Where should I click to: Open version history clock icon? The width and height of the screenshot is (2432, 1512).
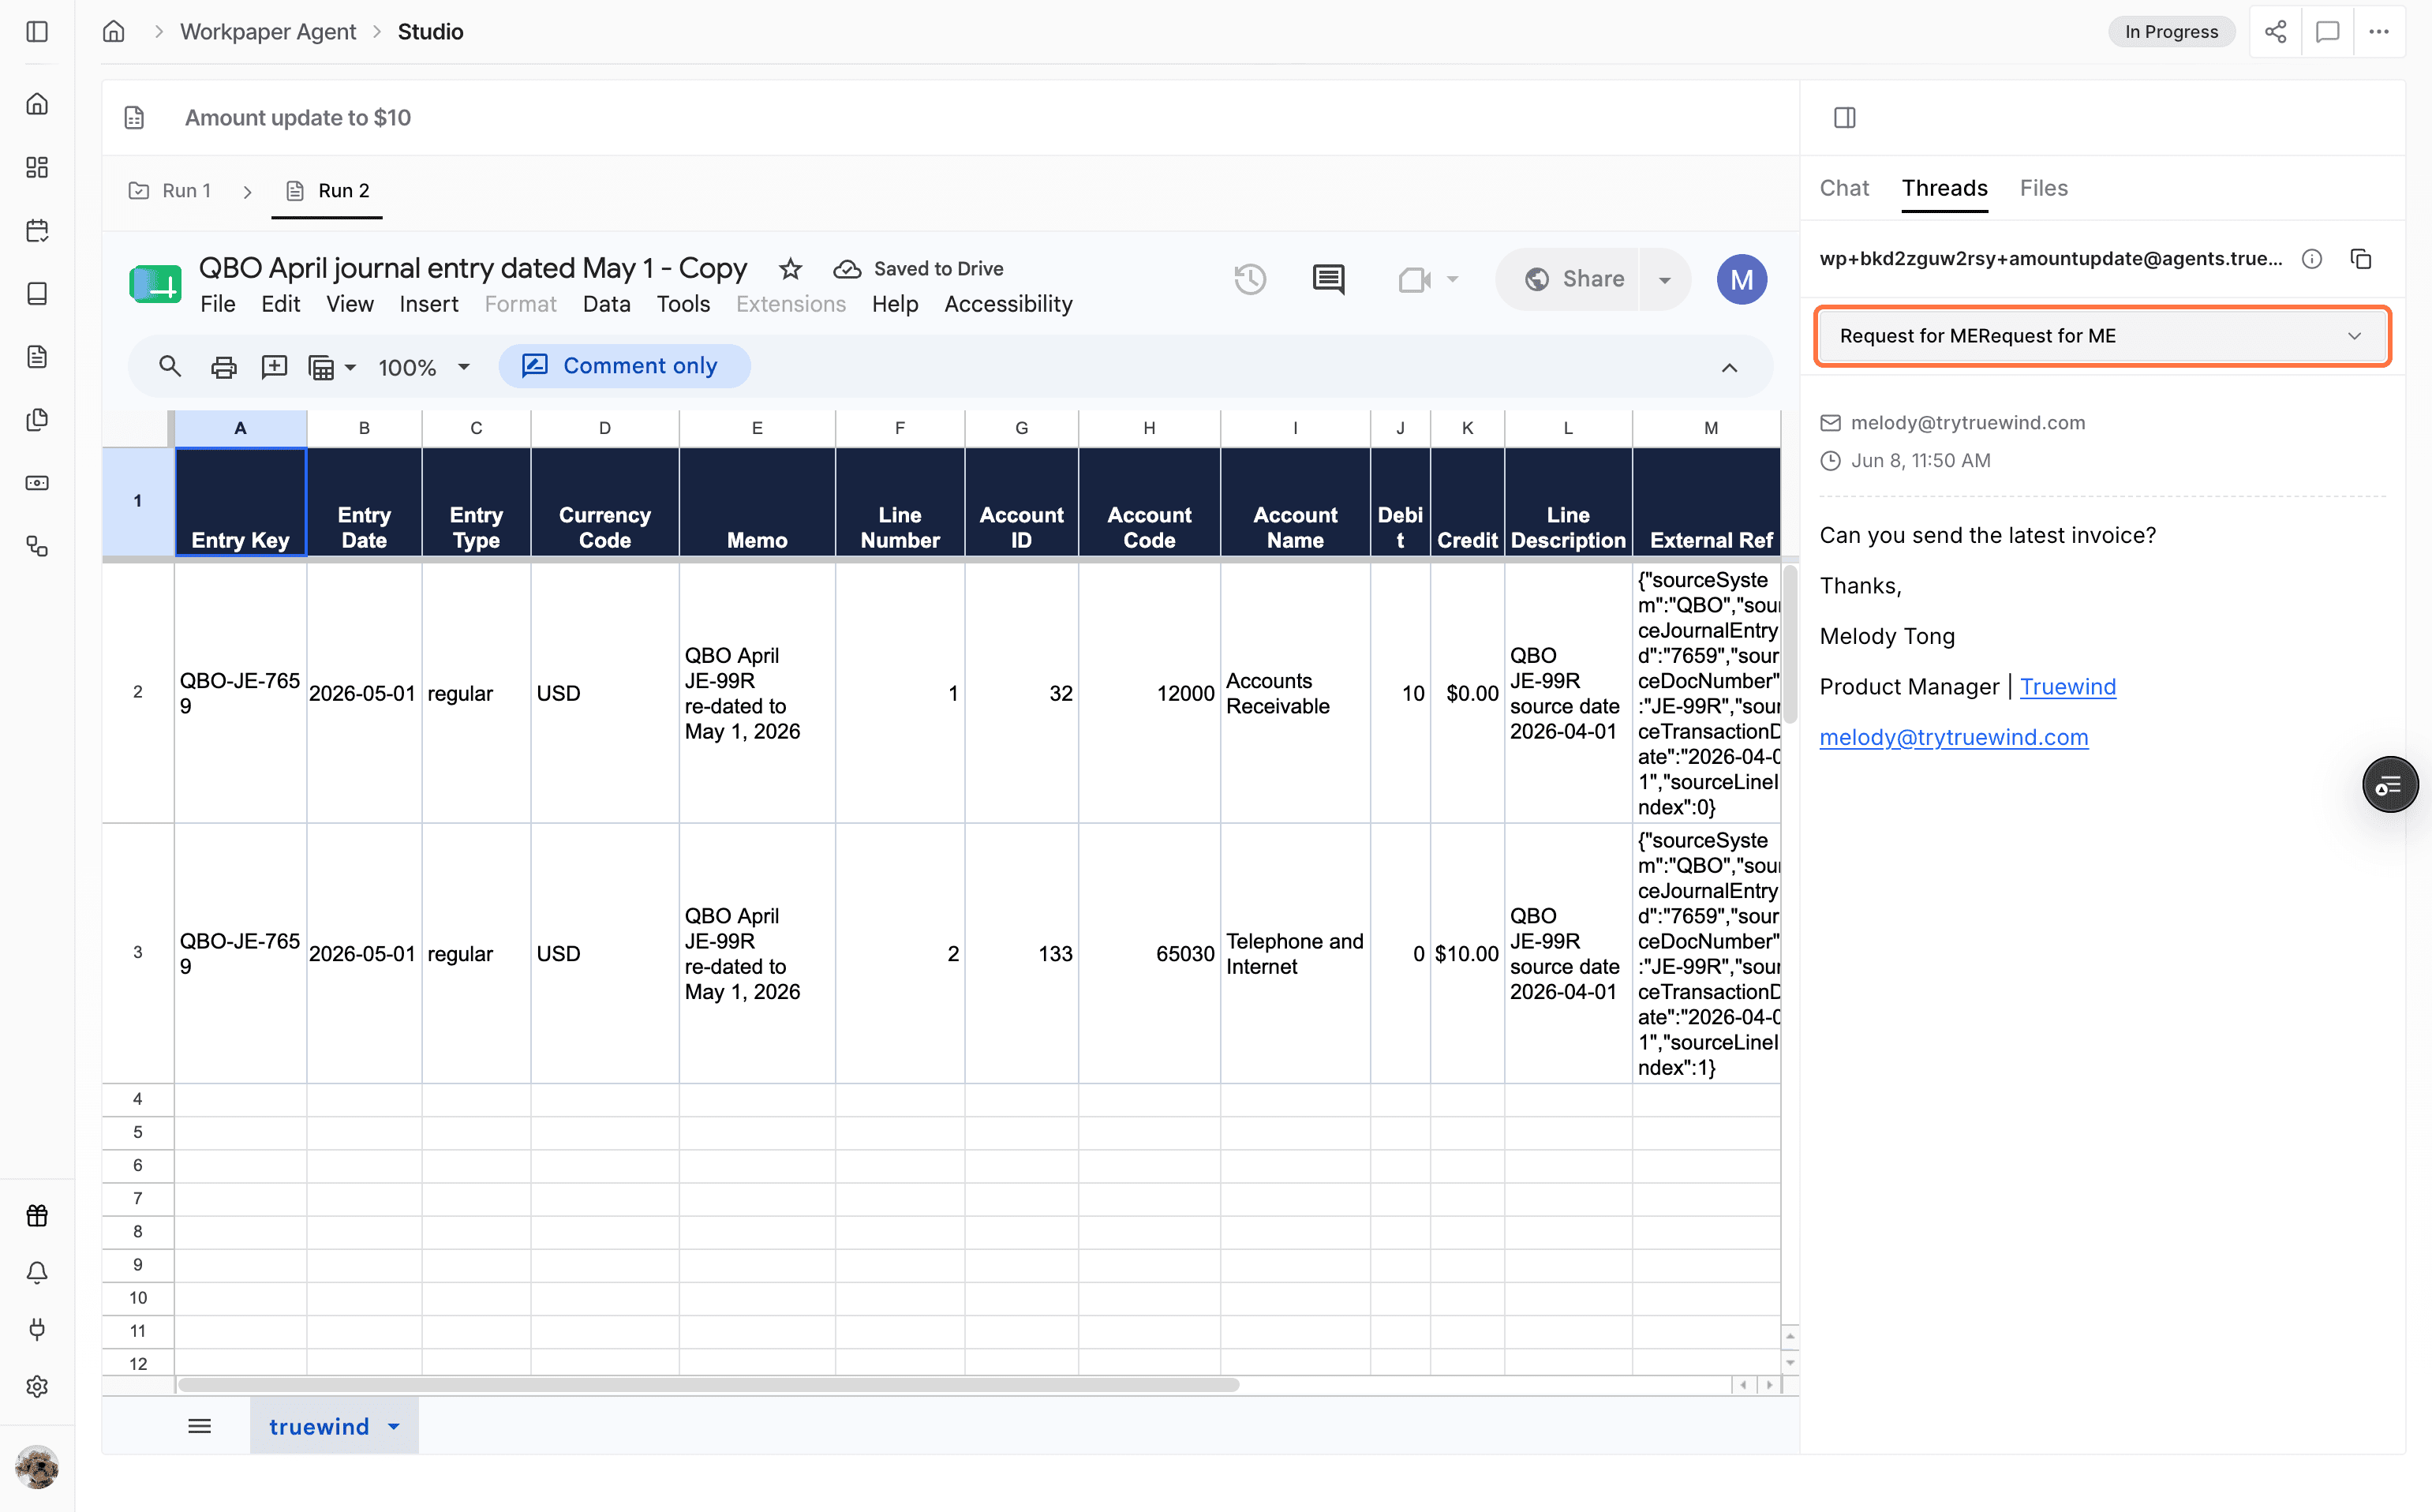[1250, 279]
